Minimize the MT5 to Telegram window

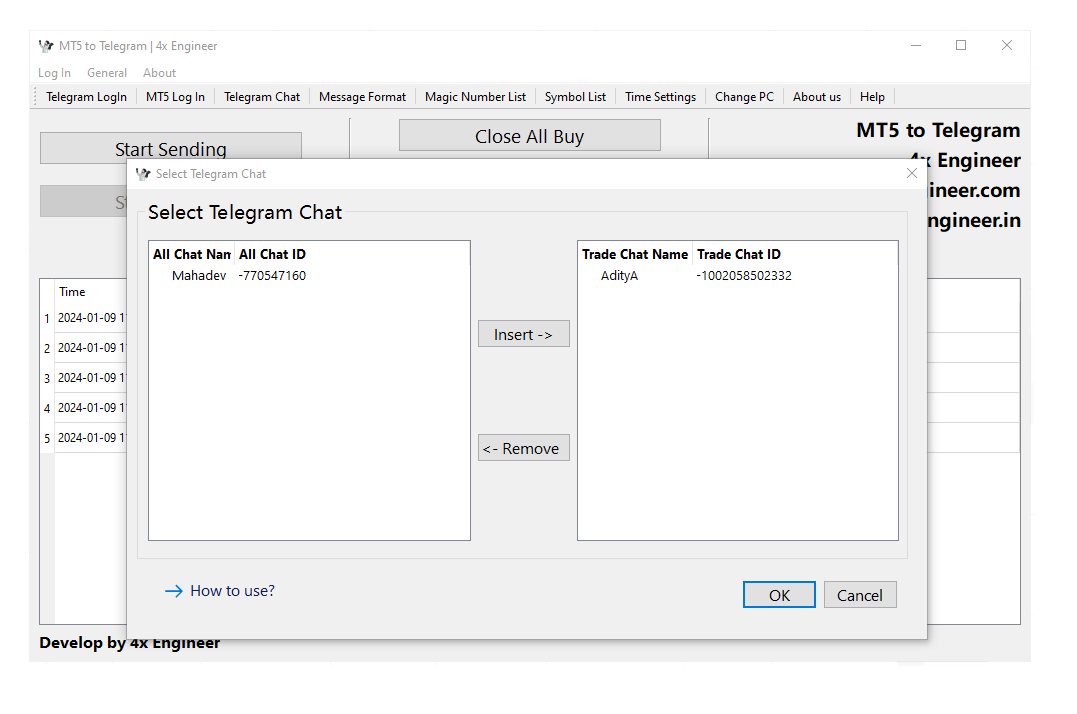916,45
